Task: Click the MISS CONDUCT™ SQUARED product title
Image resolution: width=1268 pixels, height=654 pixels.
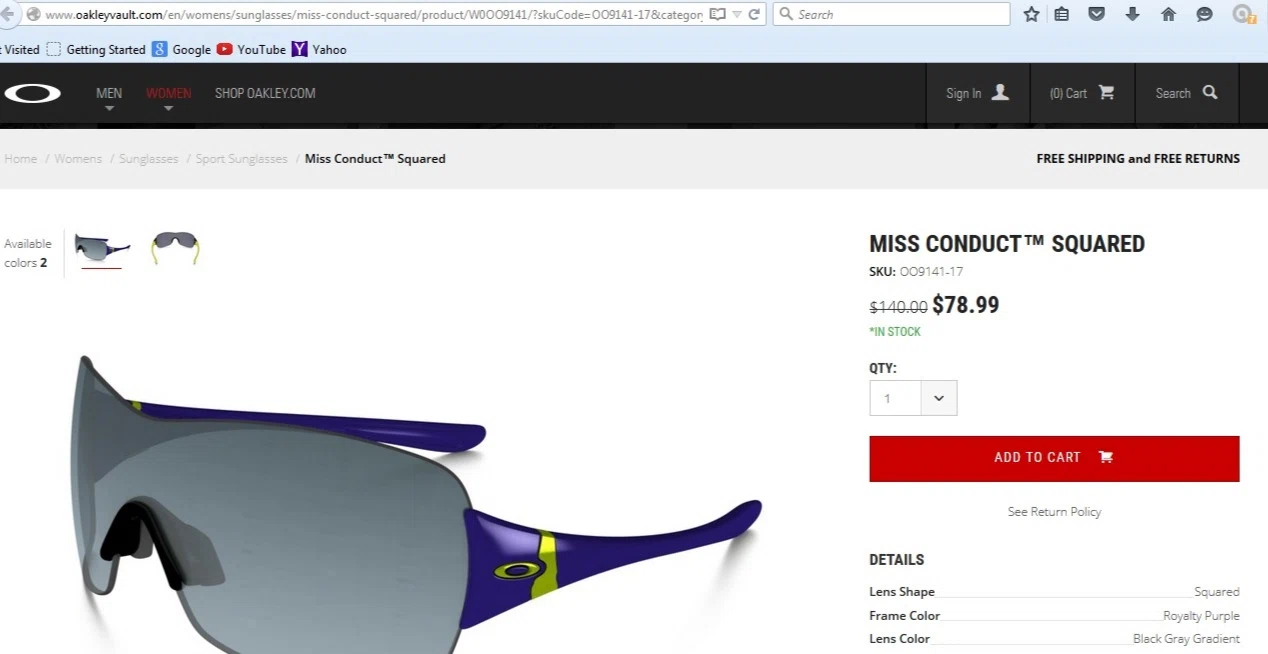Action: click(1007, 244)
